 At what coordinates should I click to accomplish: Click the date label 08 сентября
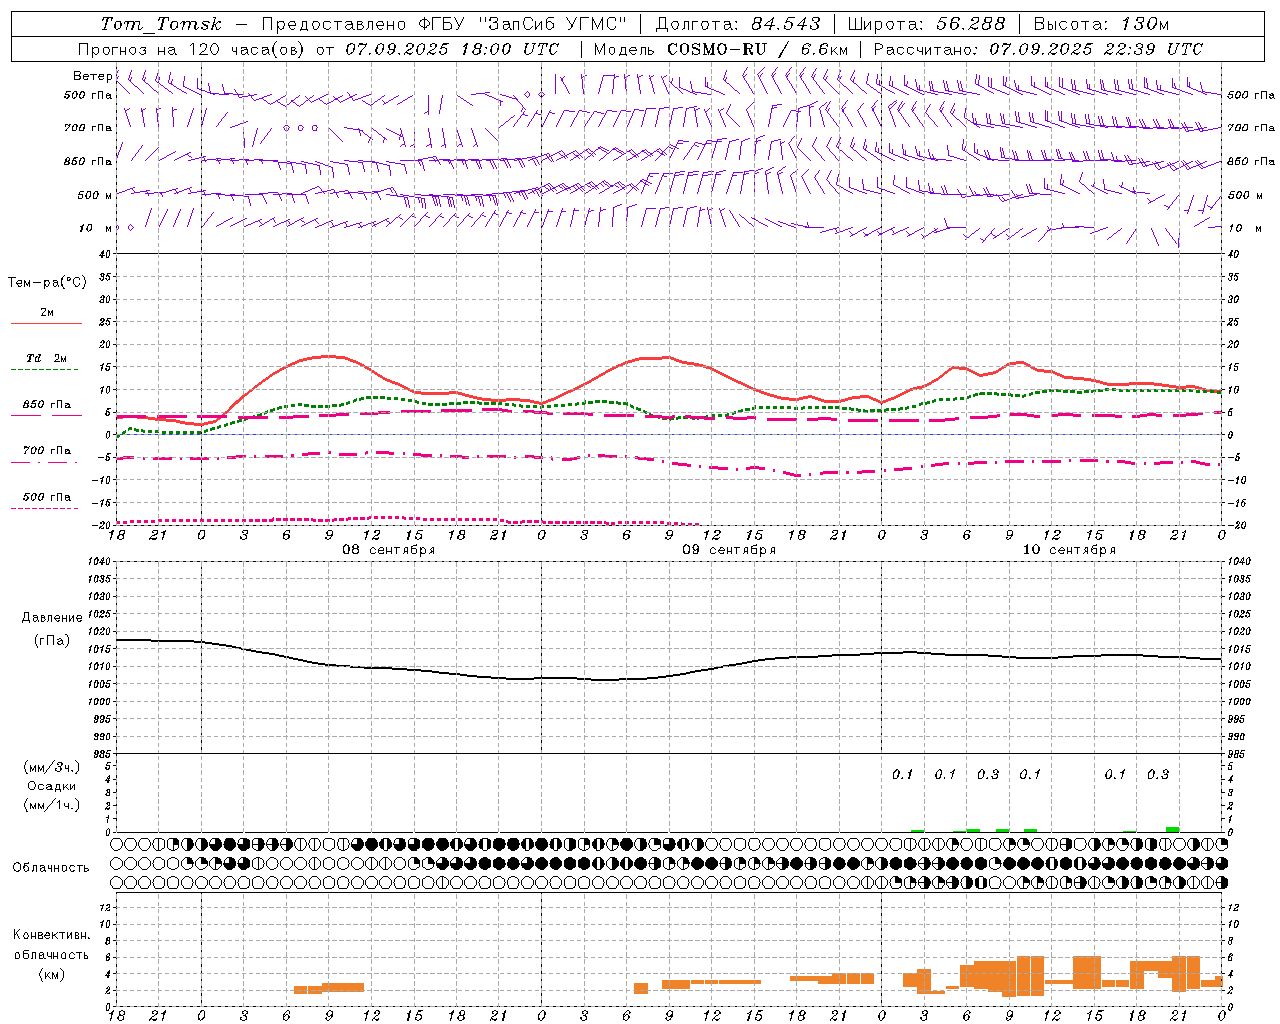(389, 550)
